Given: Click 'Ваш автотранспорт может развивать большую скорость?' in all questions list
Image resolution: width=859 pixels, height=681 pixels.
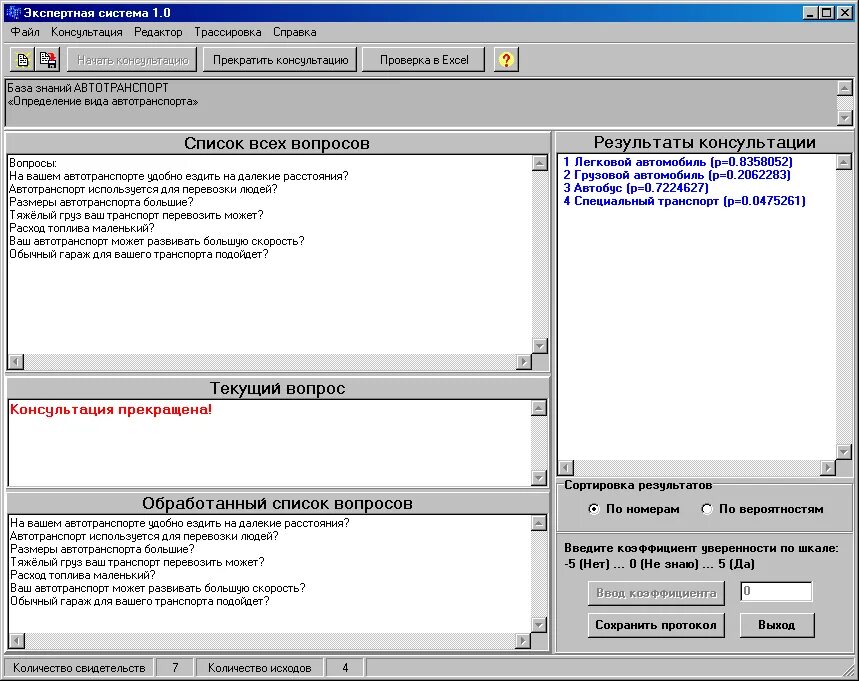Looking at the screenshot, I should [157, 241].
